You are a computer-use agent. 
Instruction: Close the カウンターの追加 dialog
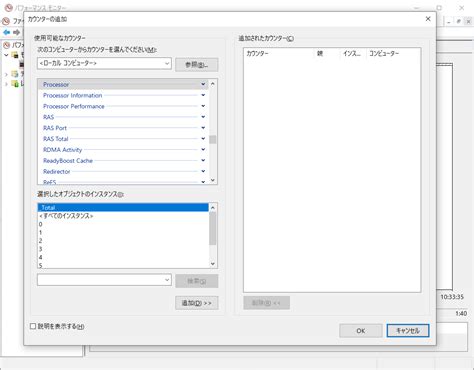[x=428, y=19]
